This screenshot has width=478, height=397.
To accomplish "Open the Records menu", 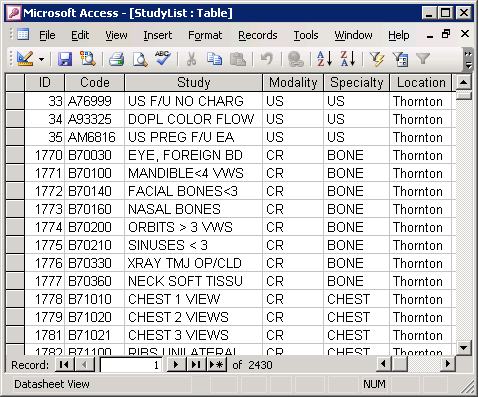I will click(x=258, y=35).
